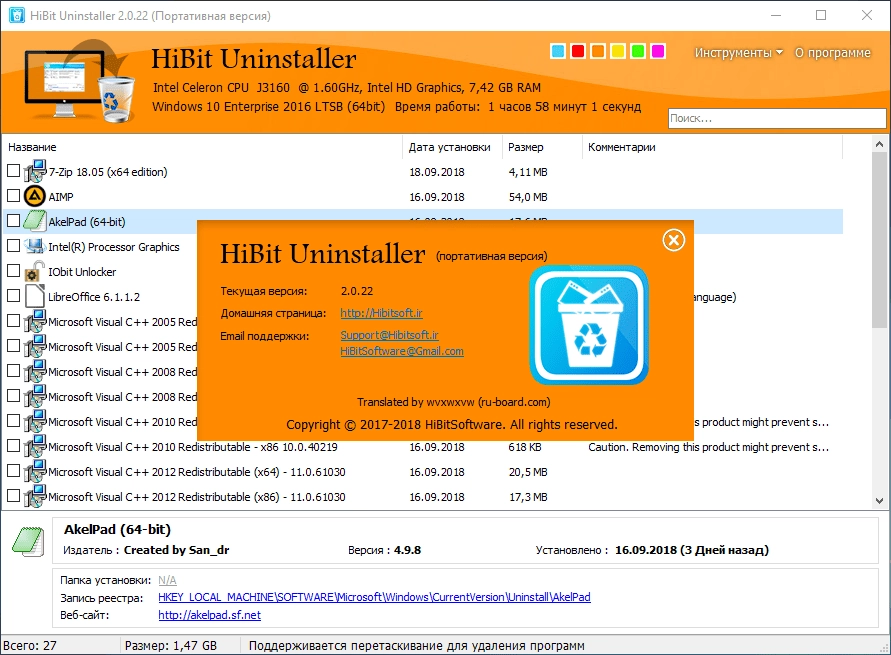Click the 18.09.2018 install date cell
This screenshot has height=655, width=891.
[x=437, y=172]
